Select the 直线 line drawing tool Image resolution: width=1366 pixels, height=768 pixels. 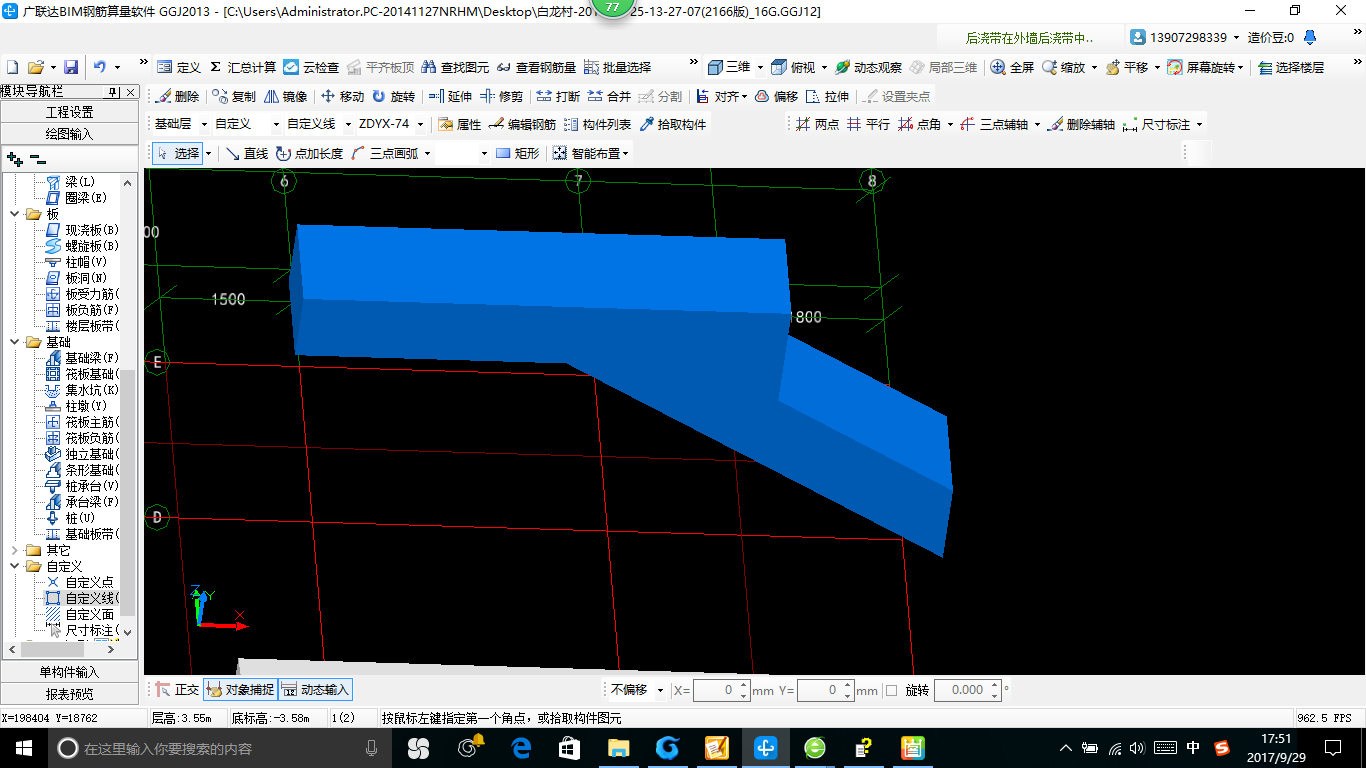(246, 153)
